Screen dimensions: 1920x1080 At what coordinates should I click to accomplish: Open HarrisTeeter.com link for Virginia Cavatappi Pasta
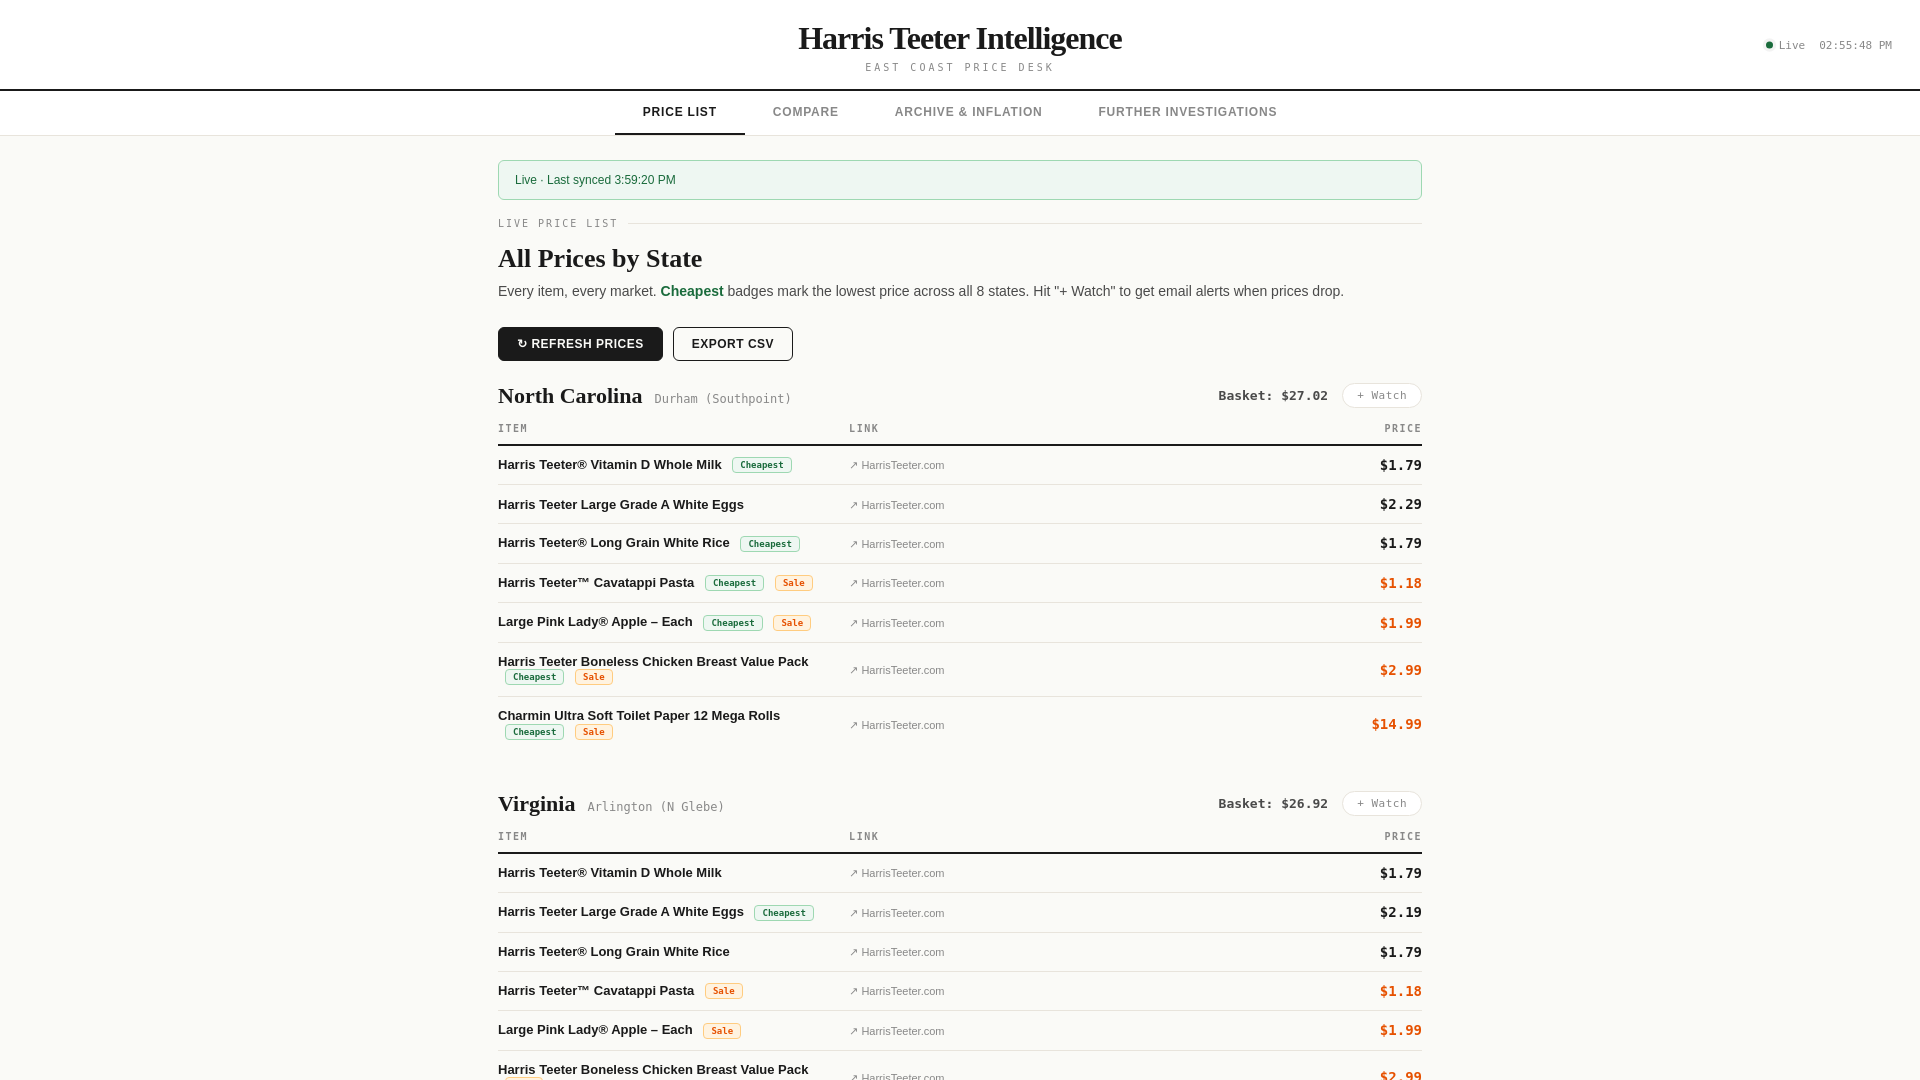[x=897, y=991]
